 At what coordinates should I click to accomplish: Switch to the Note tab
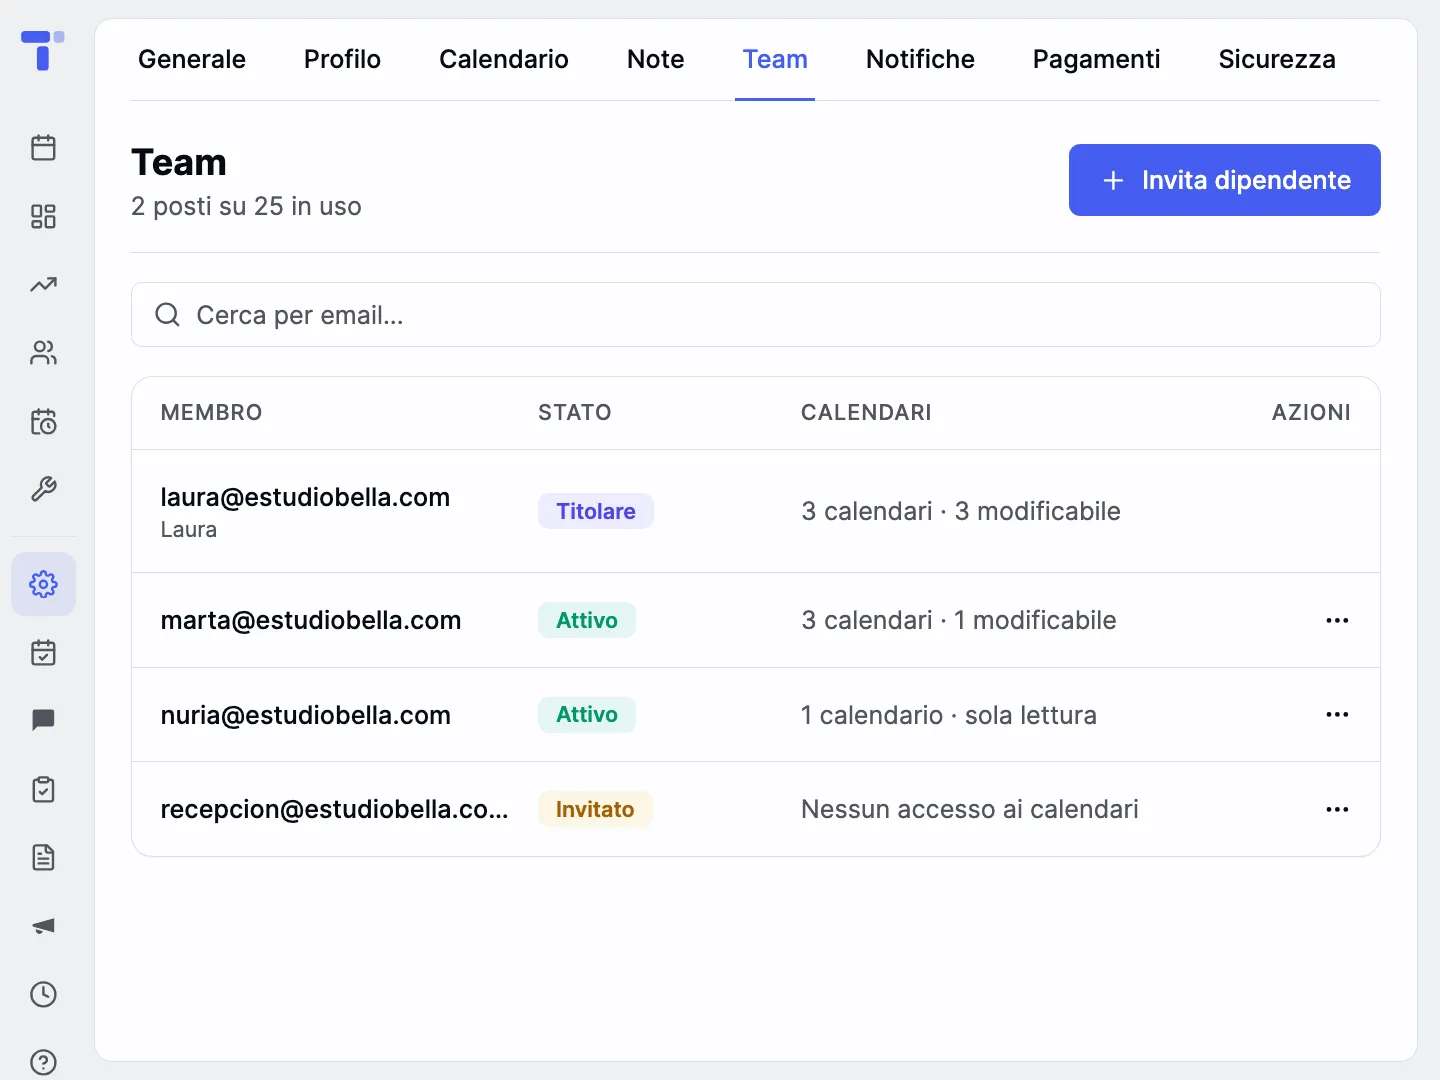pos(656,59)
